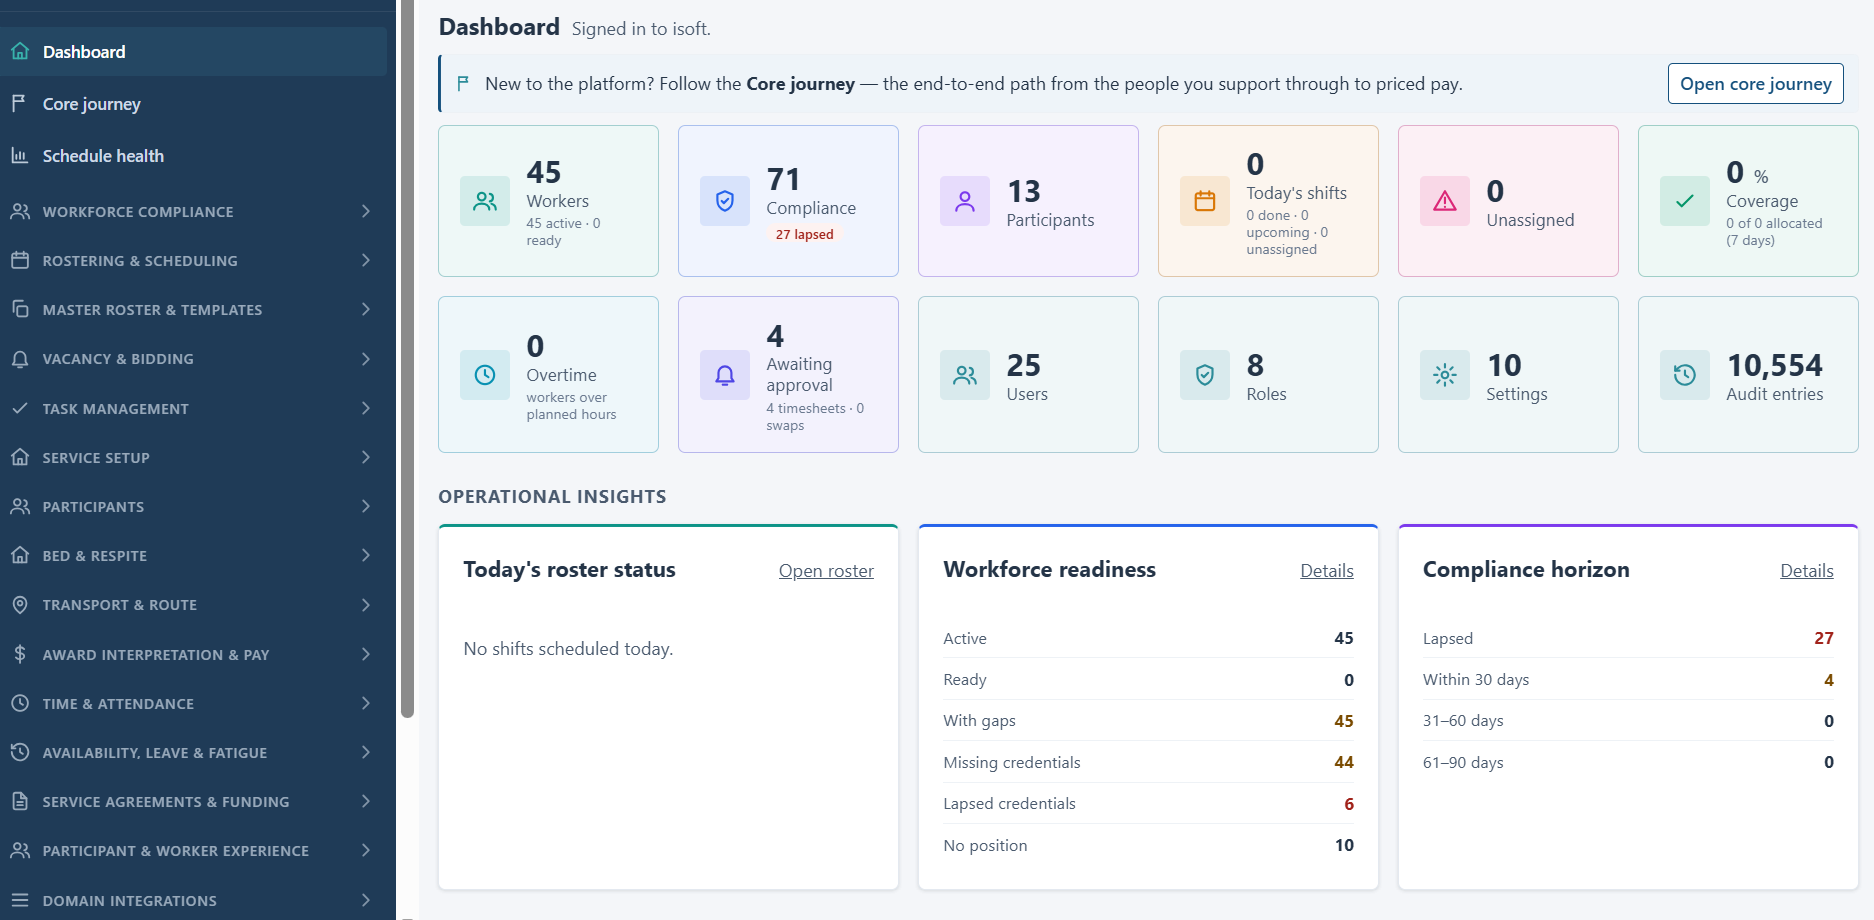This screenshot has width=1874, height=920.
Task: Click the Core journey flag icon in sidebar
Action: (19, 103)
